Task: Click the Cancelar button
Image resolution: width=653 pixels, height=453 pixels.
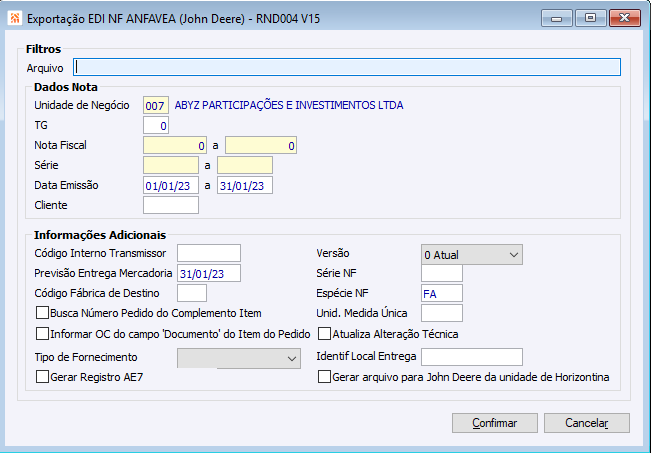Action: 587,423
